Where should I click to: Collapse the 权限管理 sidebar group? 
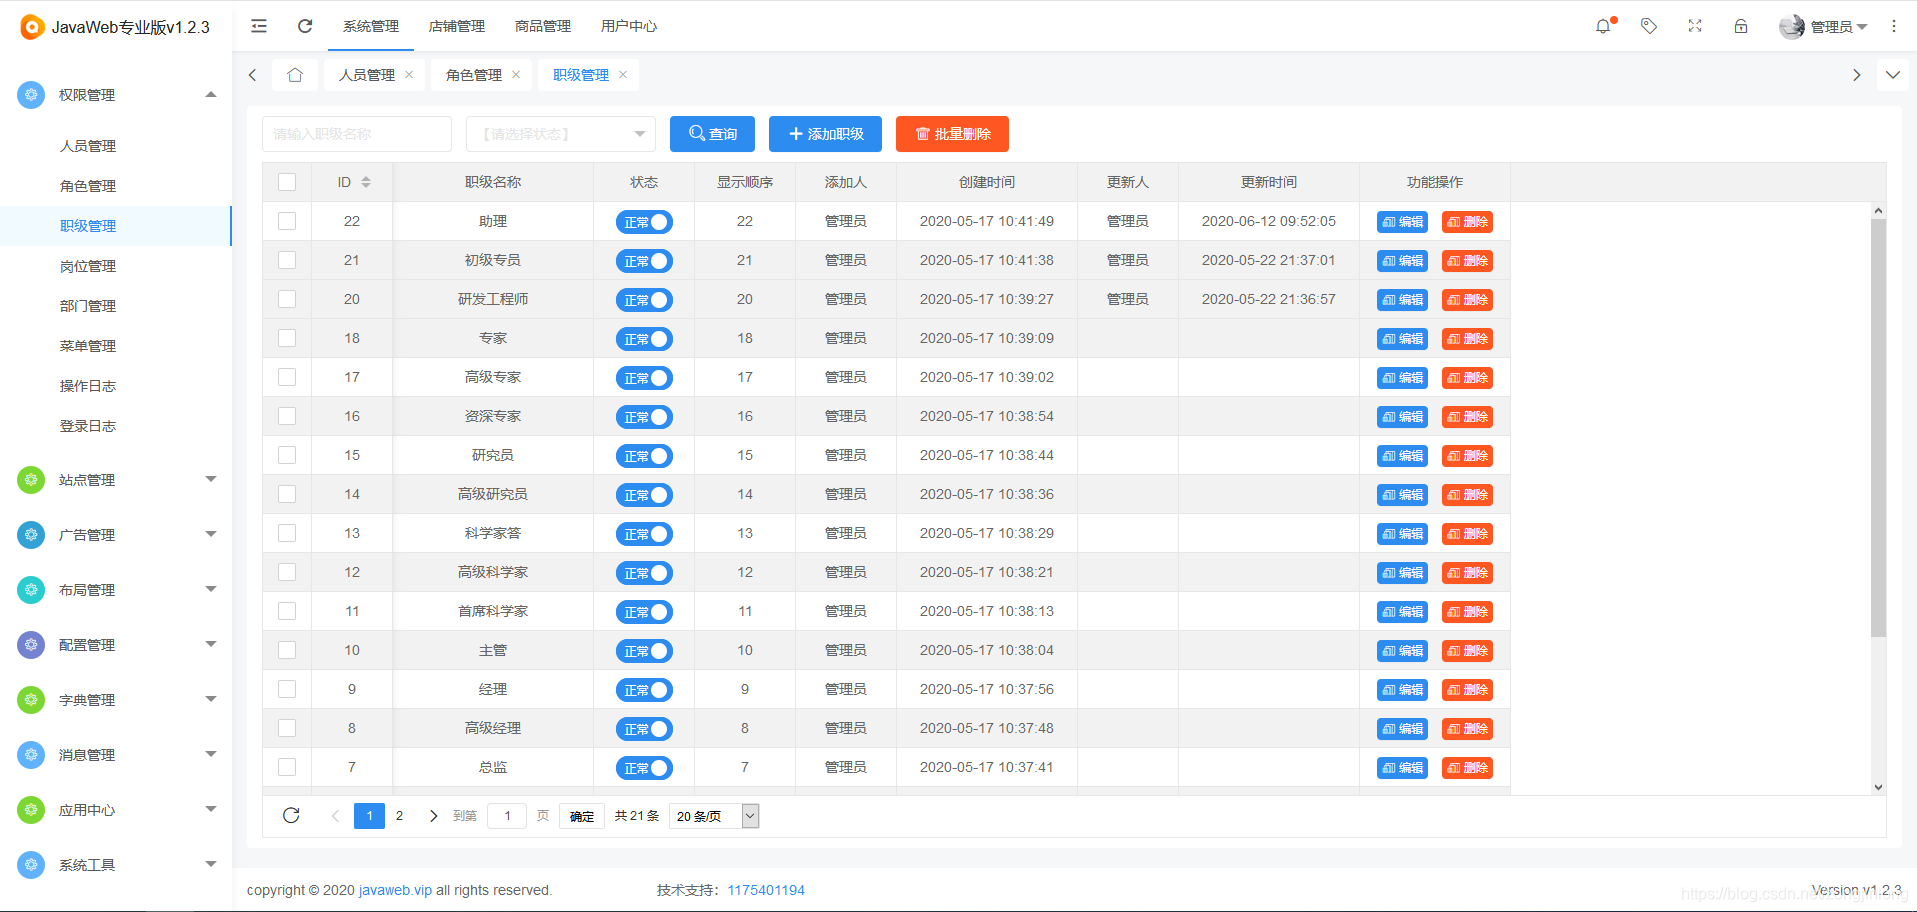pyautogui.click(x=211, y=95)
